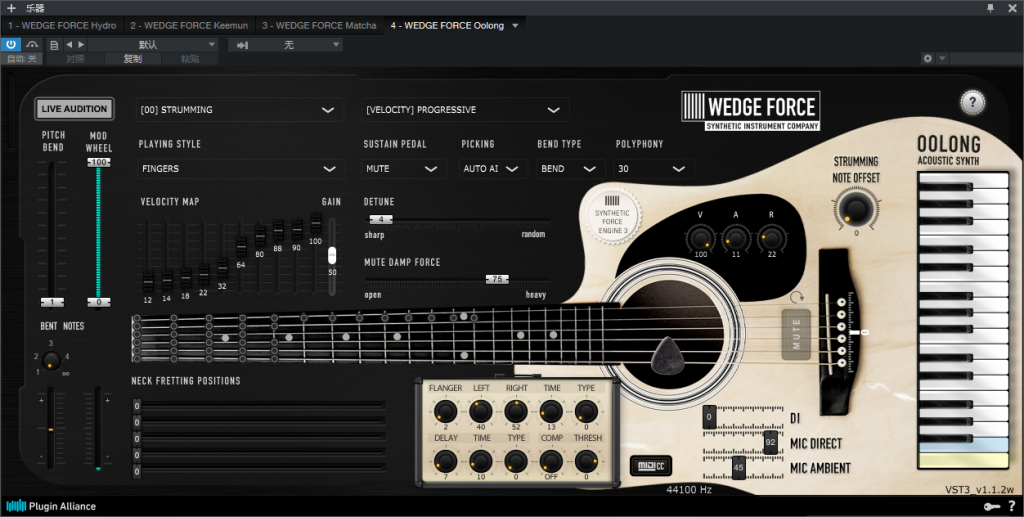Toggle the 对照 compare button
The image size is (1024, 517).
(75, 59)
